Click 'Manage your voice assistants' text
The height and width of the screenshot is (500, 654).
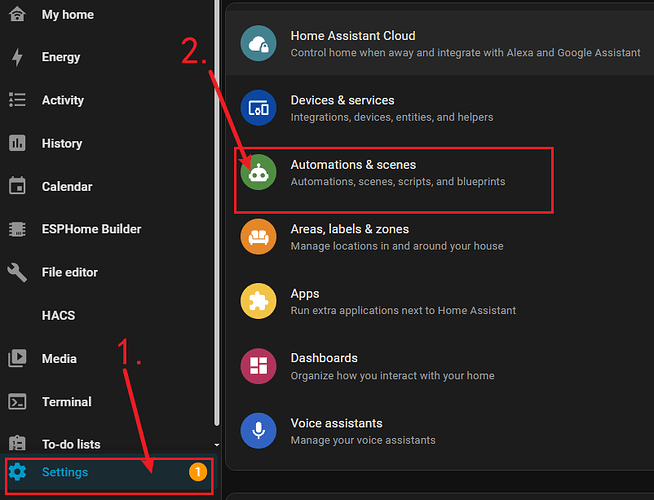click(363, 440)
